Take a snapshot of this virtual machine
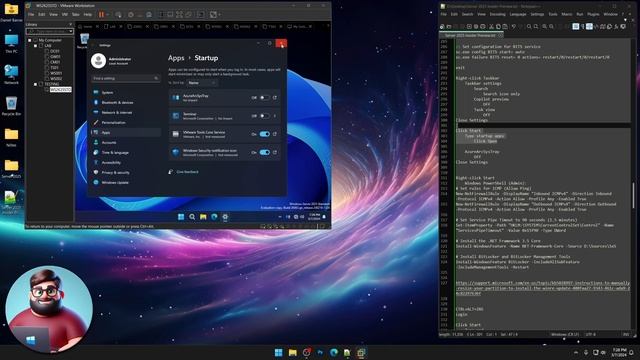The width and height of the screenshot is (640, 360). point(131,15)
